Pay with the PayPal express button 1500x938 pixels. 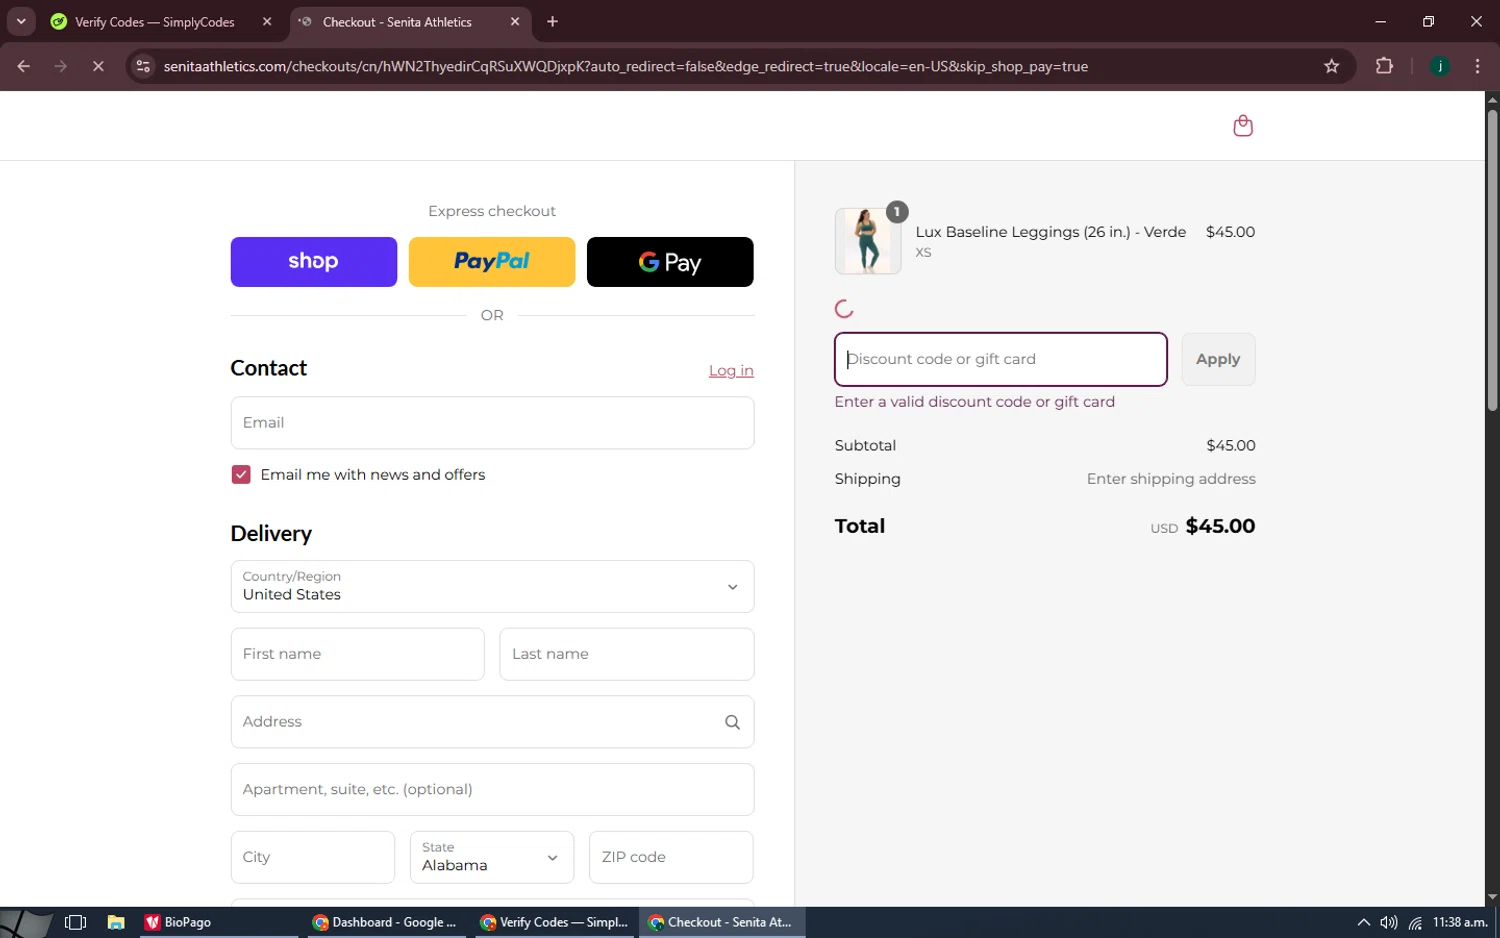pos(492,262)
